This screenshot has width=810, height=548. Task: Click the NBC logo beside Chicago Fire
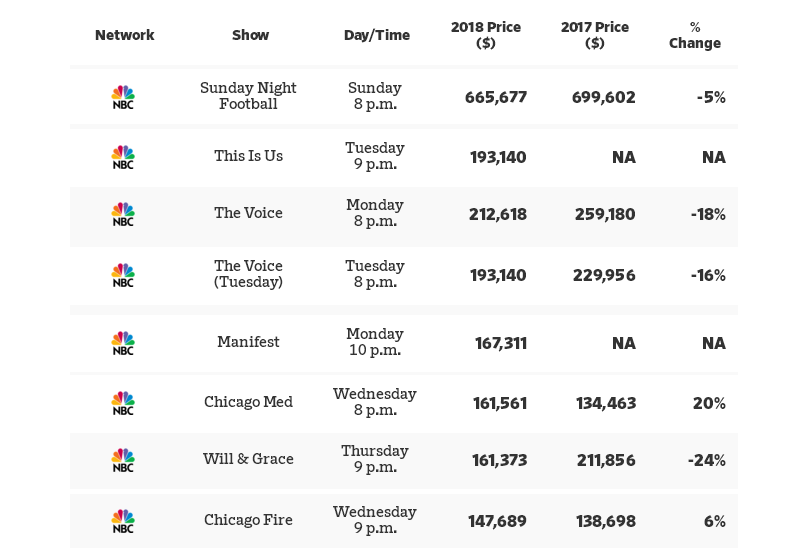click(123, 521)
